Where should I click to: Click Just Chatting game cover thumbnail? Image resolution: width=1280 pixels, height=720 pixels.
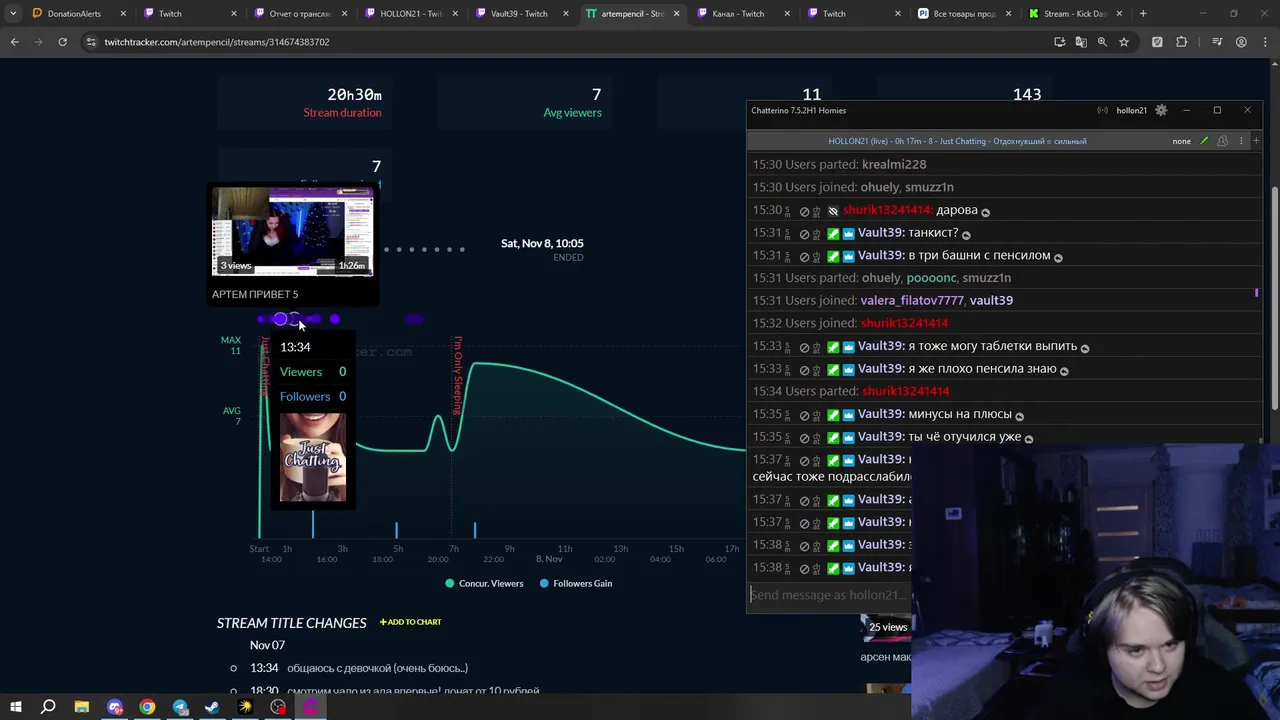(x=313, y=457)
